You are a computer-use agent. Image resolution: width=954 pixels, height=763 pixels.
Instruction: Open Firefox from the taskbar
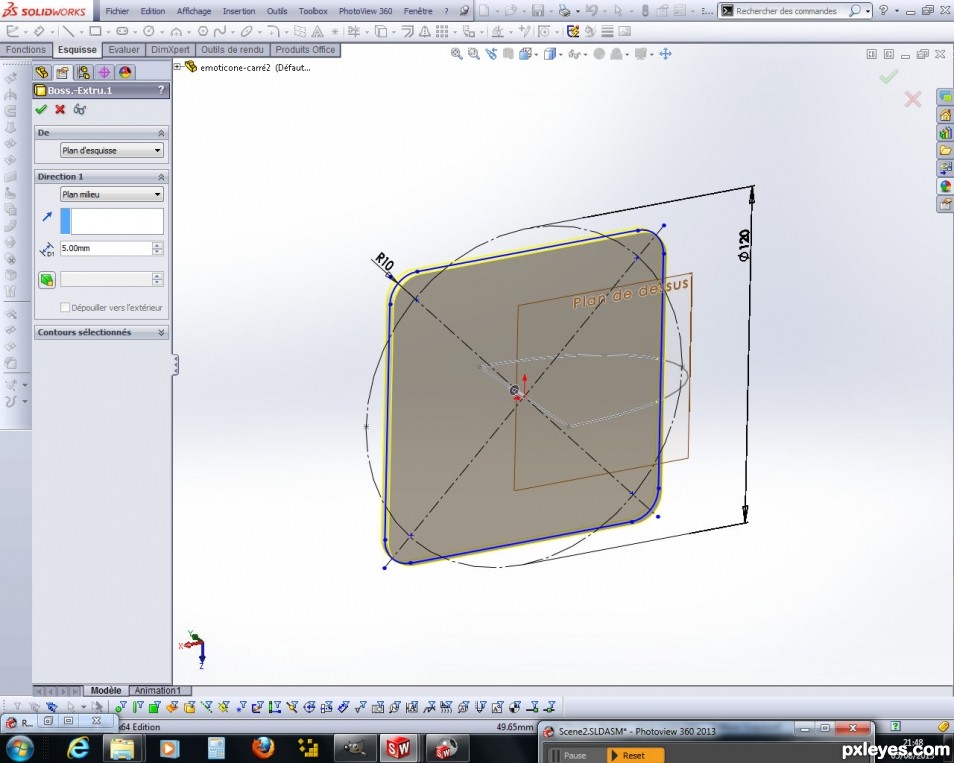(263, 747)
